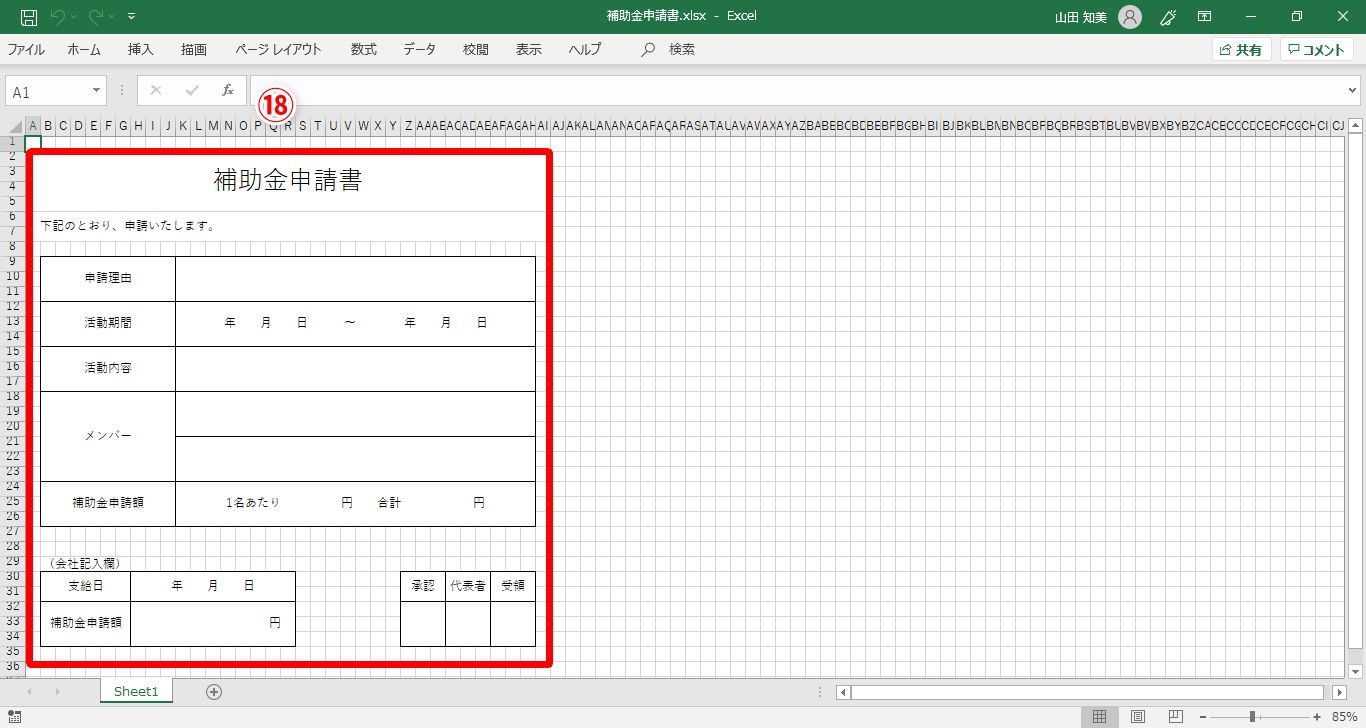Click the 申請理由 label cell
This screenshot has width=1366, height=728.
click(108, 278)
